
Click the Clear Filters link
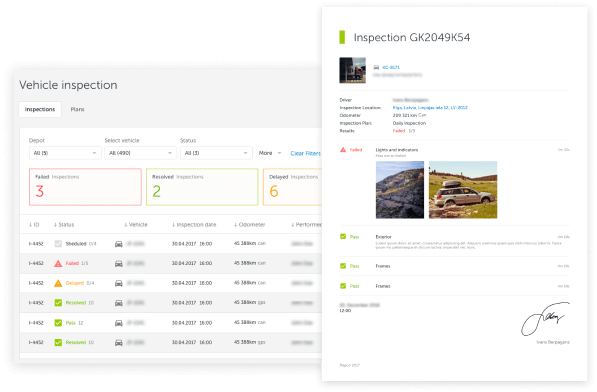coord(305,153)
